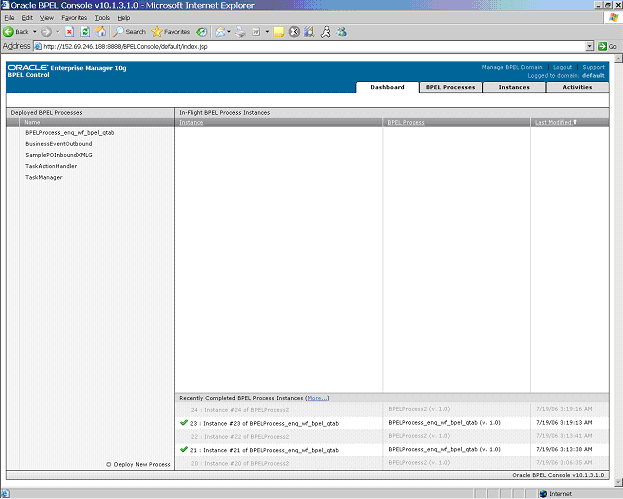
Task: Click the AIM running-man icon
Action: tap(325, 32)
